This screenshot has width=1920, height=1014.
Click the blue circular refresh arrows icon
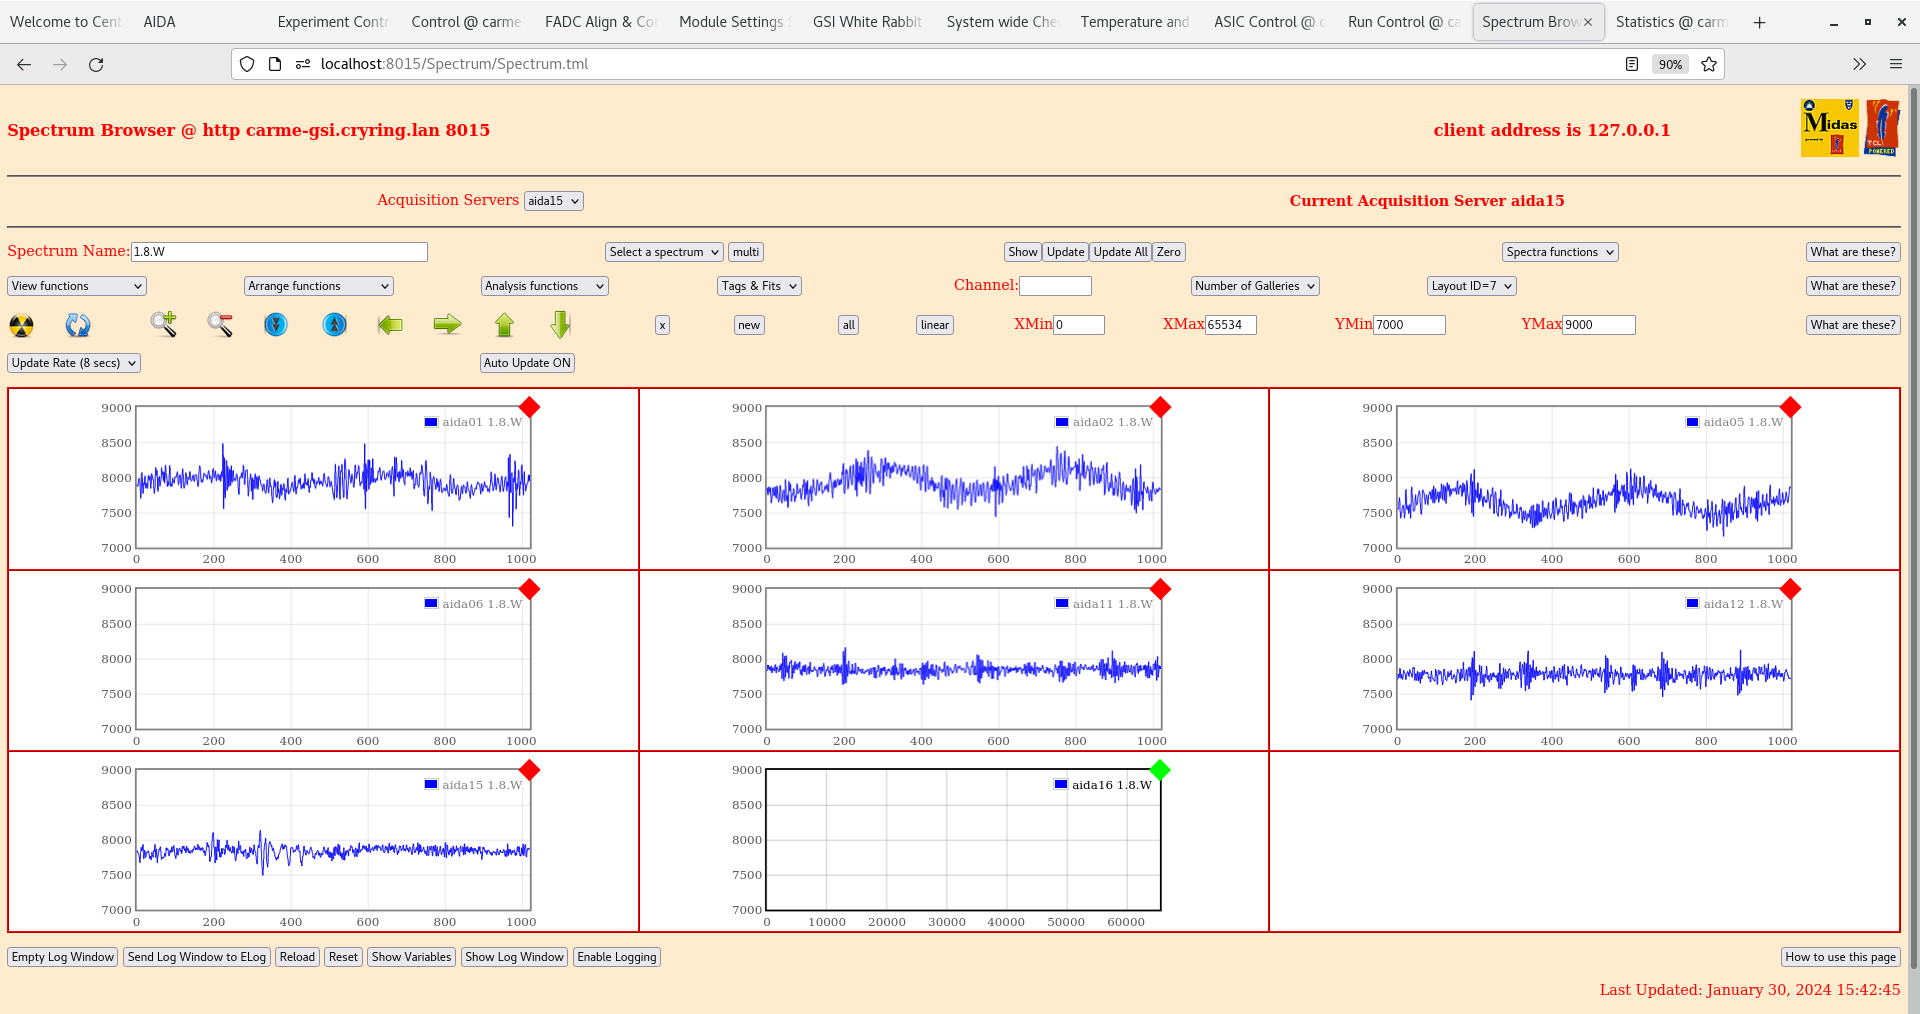(78, 325)
